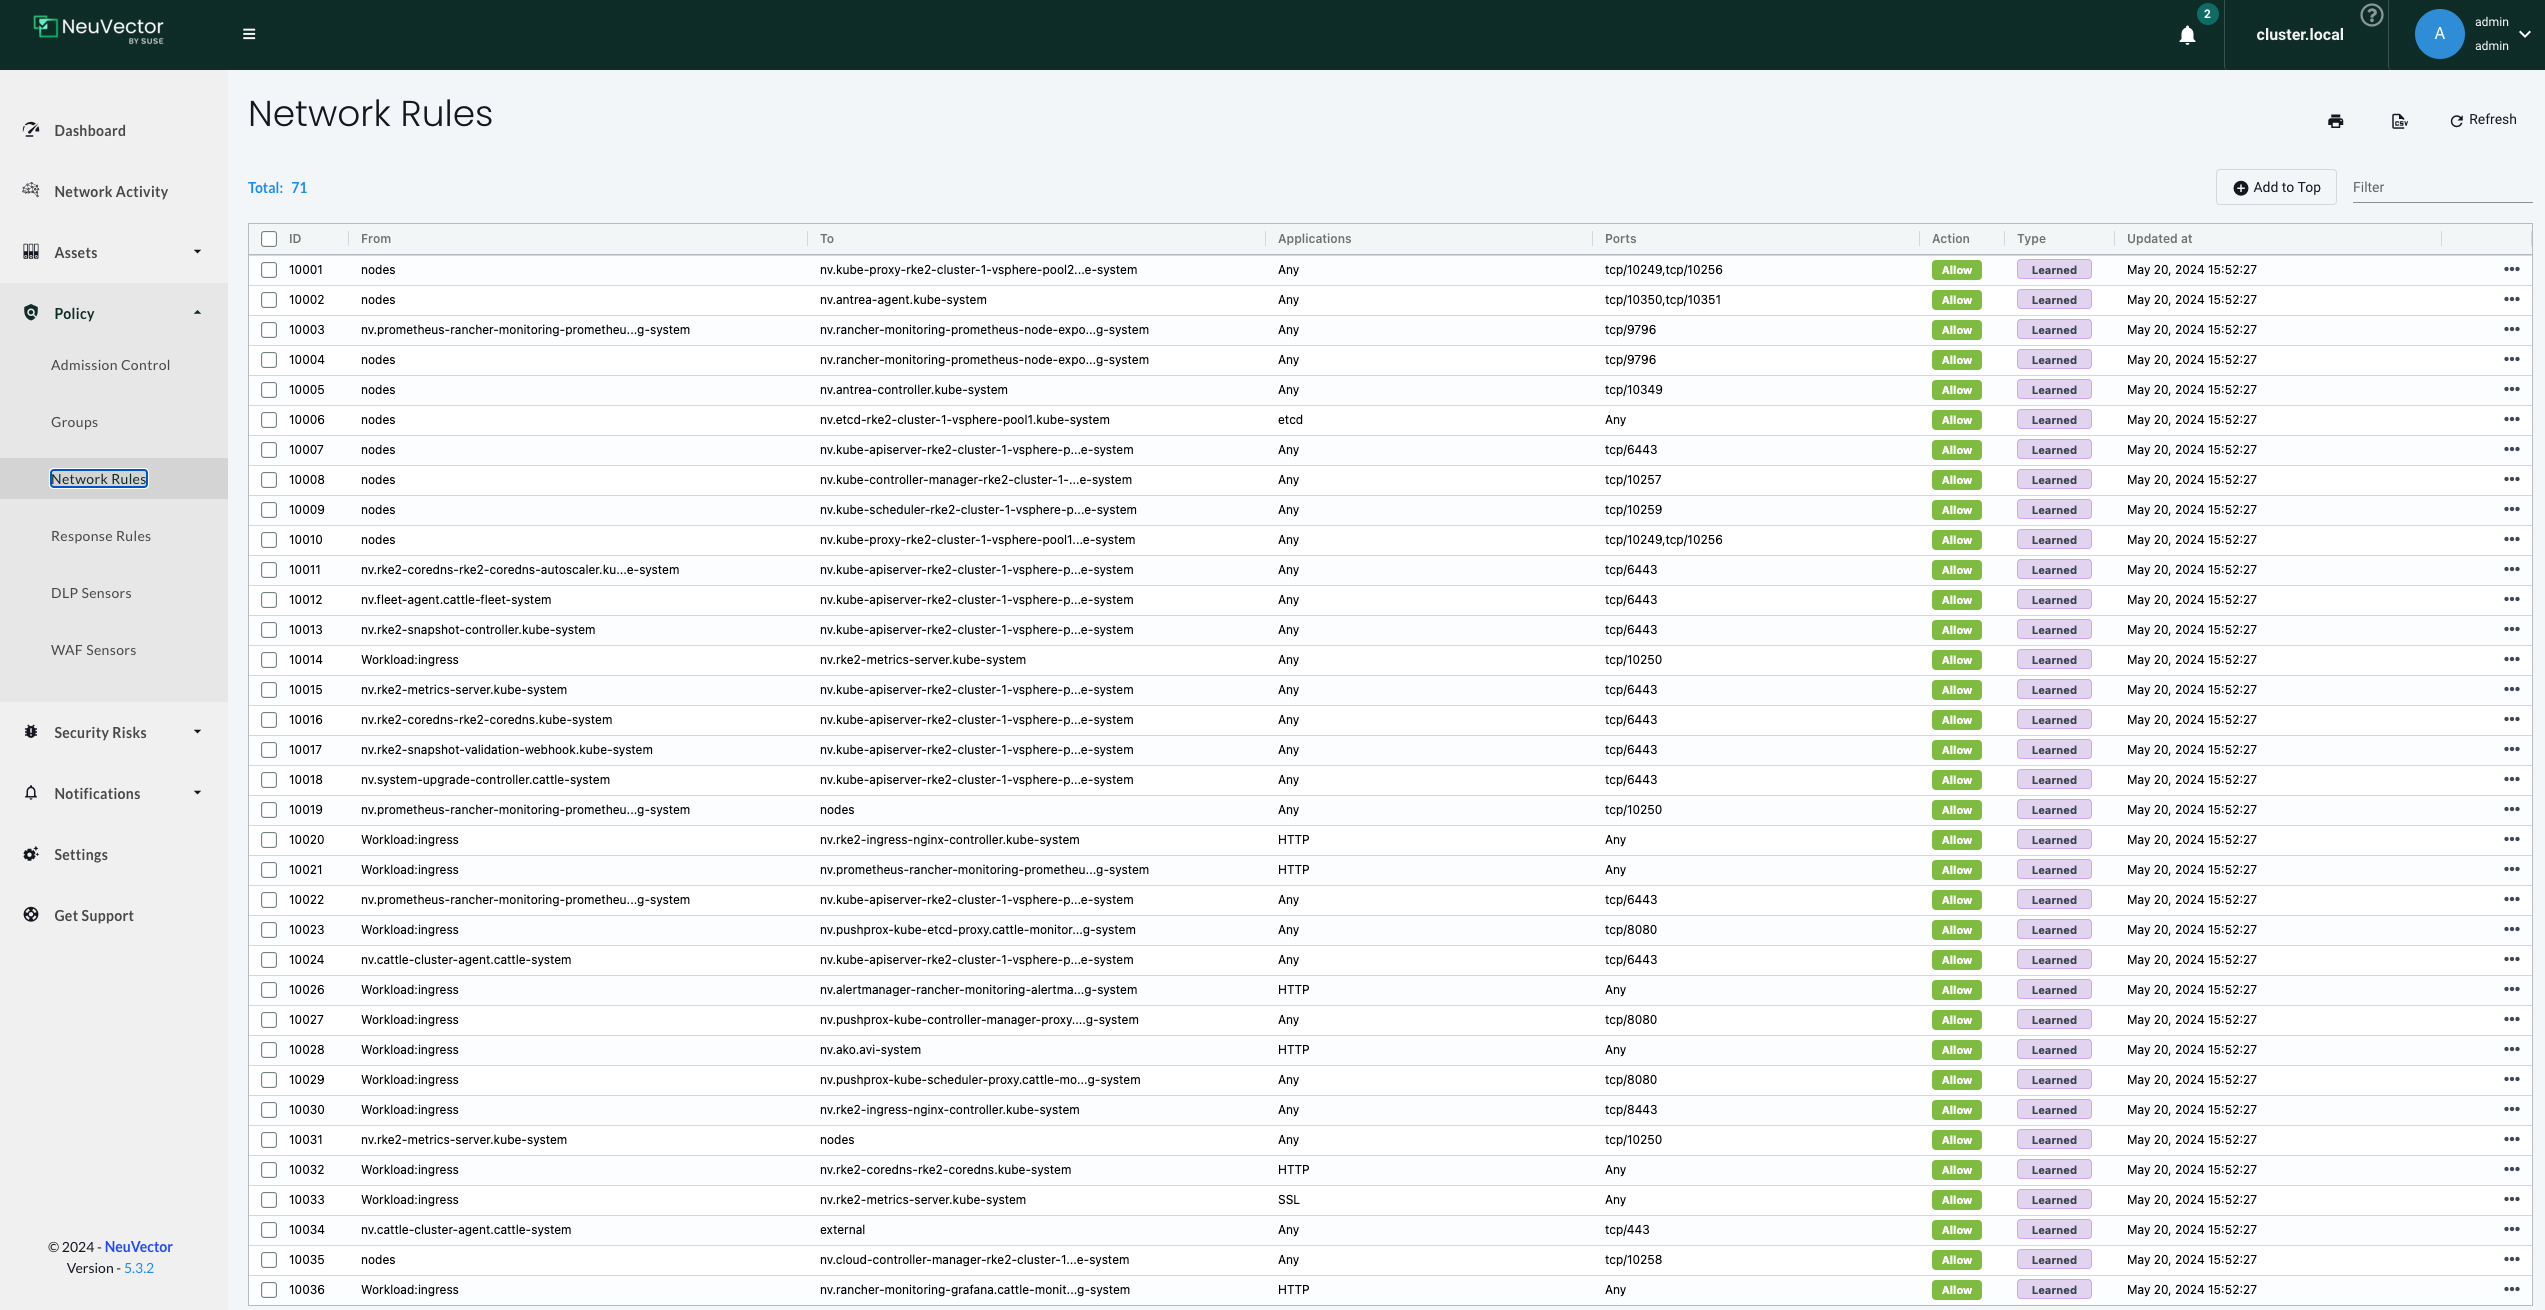Expand the Notifications menu arrow
The height and width of the screenshot is (1310, 2545).
click(x=197, y=793)
